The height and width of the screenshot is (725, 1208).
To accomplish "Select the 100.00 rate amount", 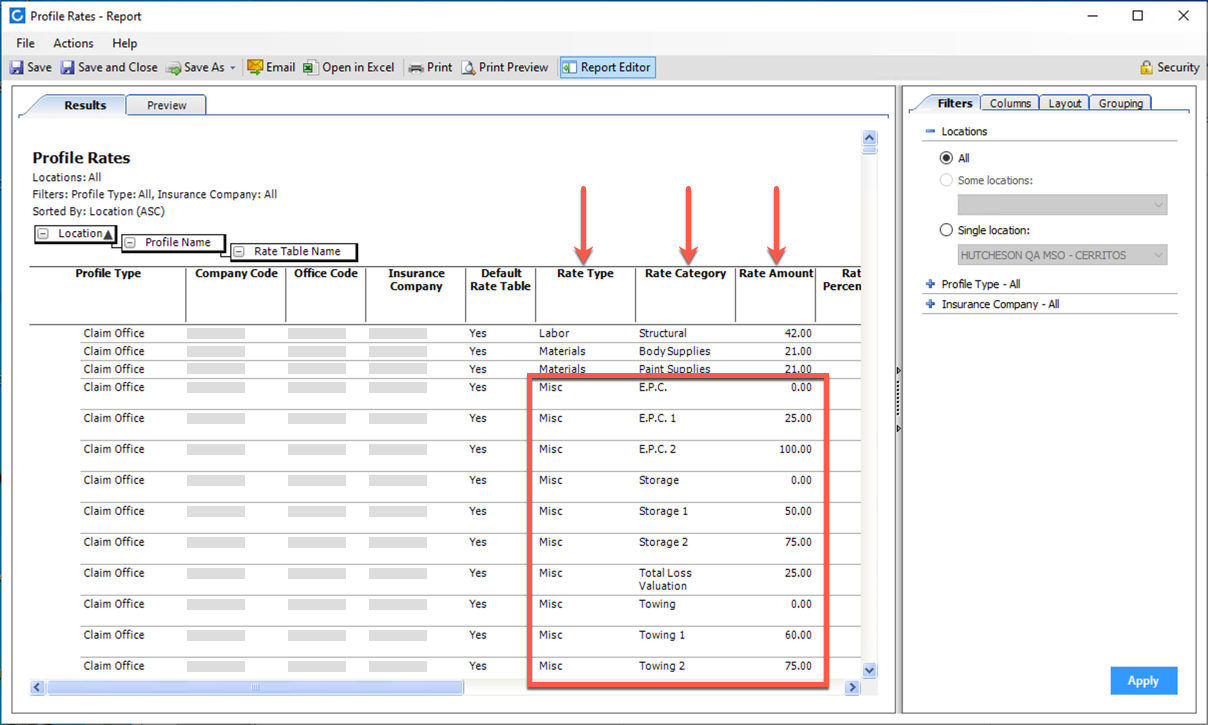I will click(795, 449).
